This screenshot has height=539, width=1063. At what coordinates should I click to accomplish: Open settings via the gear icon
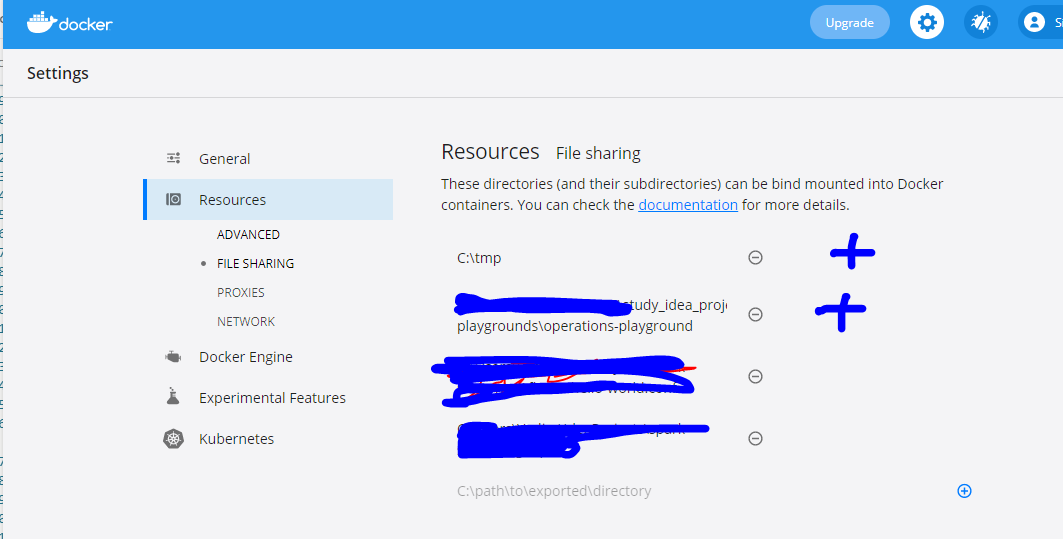(x=927, y=22)
